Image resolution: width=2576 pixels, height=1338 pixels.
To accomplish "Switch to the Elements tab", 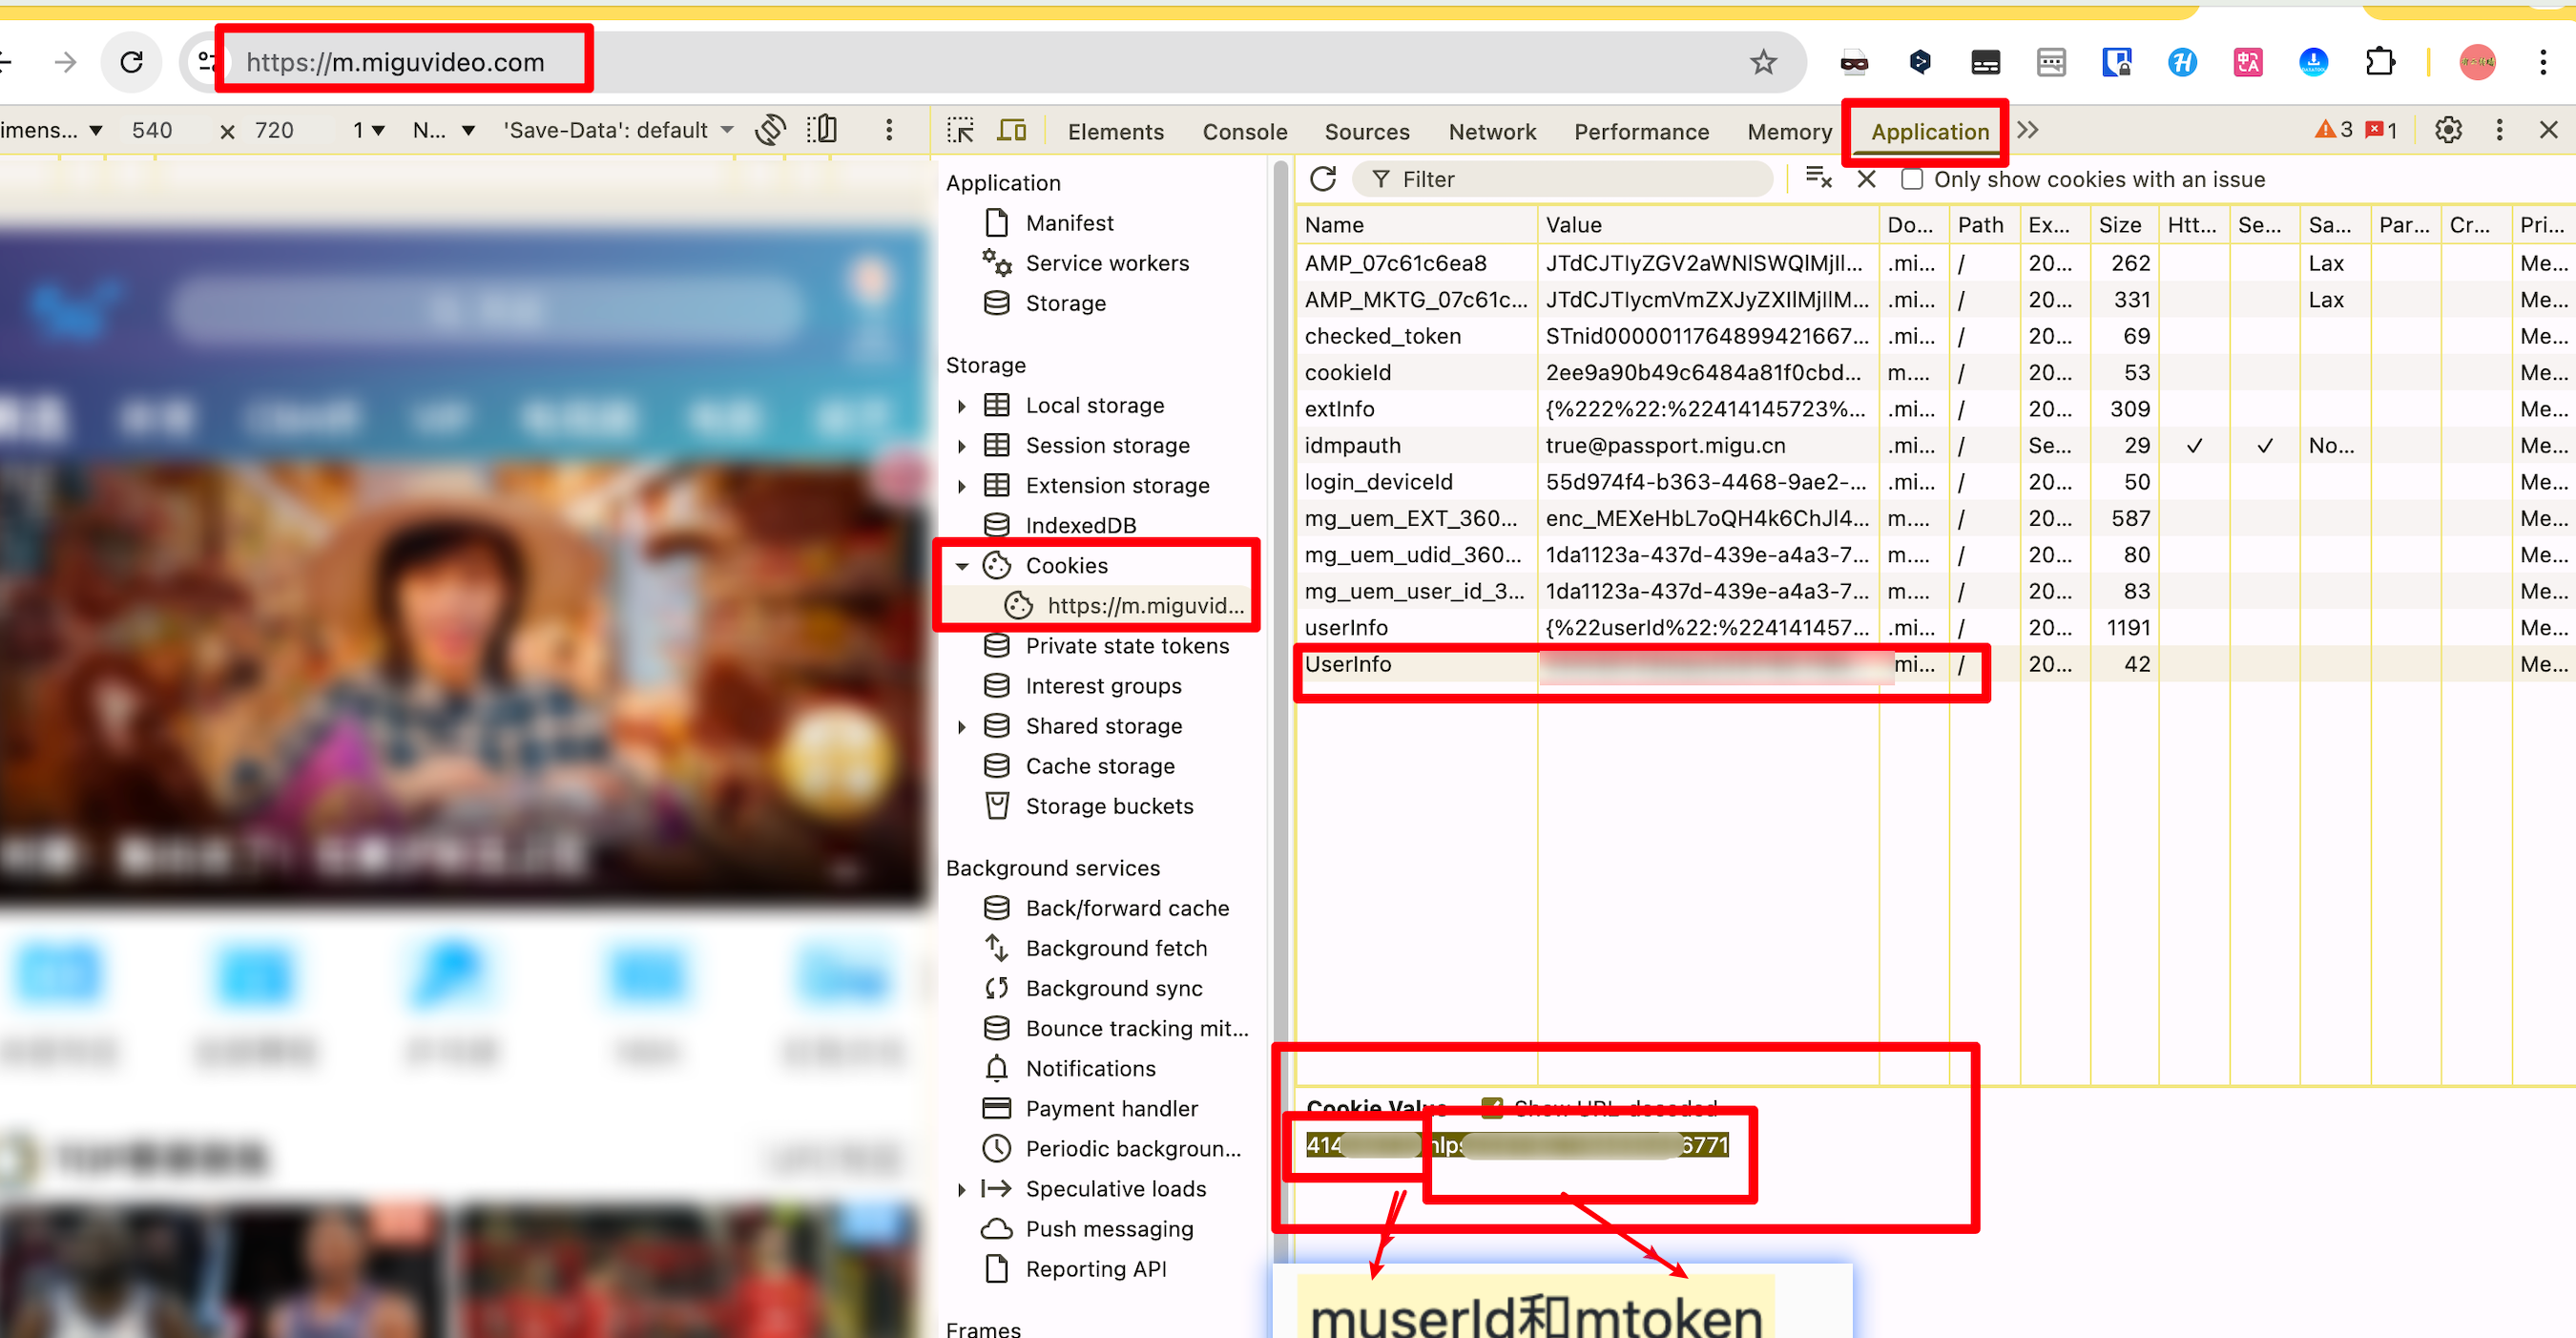I will [1115, 131].
